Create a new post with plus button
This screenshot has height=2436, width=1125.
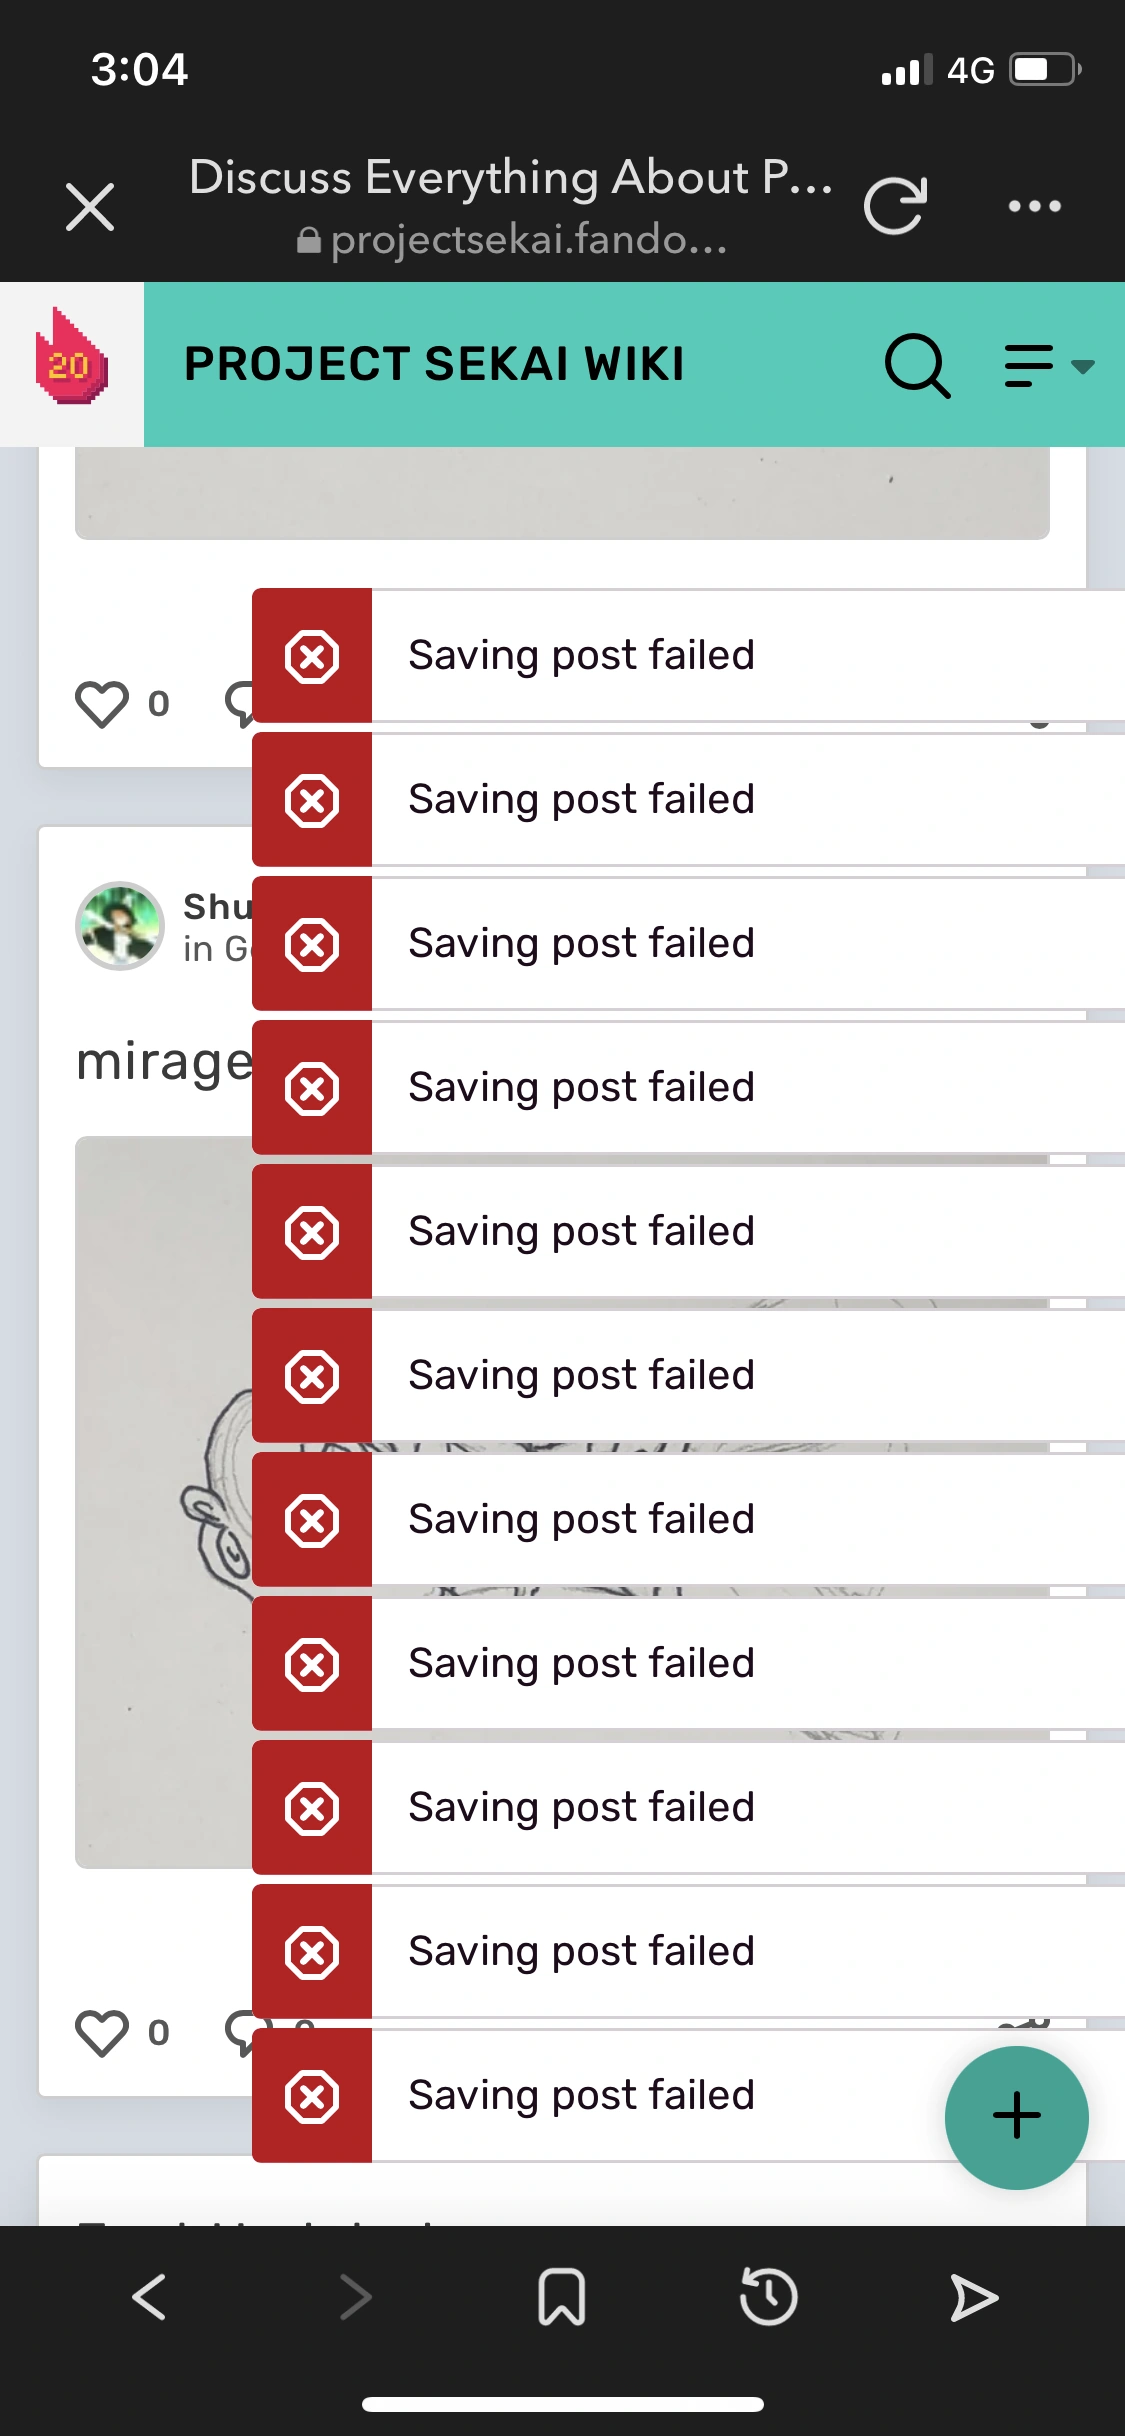pos(1016,2116)
